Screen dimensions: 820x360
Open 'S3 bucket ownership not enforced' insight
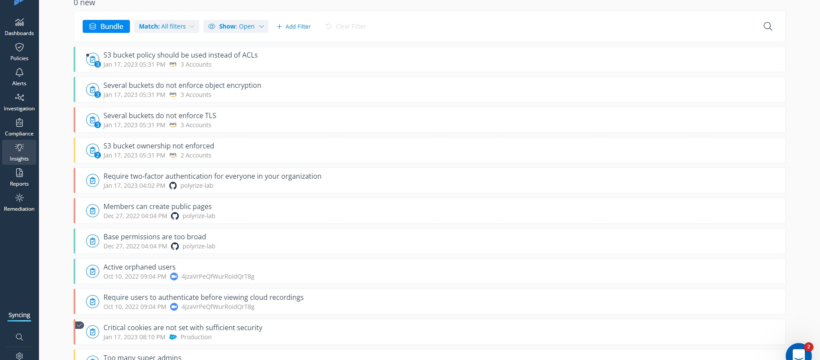click(x=158, y=146)
